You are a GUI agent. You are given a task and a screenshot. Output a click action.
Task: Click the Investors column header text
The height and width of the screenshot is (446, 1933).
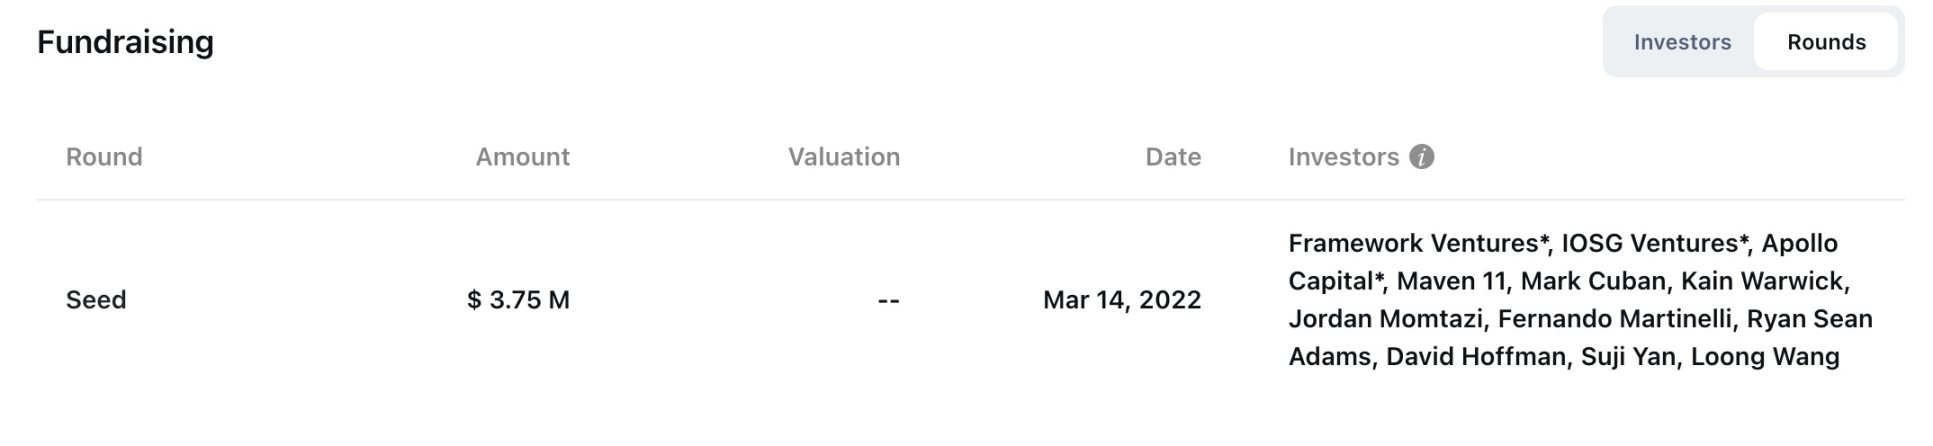(x=1343, y=157)
